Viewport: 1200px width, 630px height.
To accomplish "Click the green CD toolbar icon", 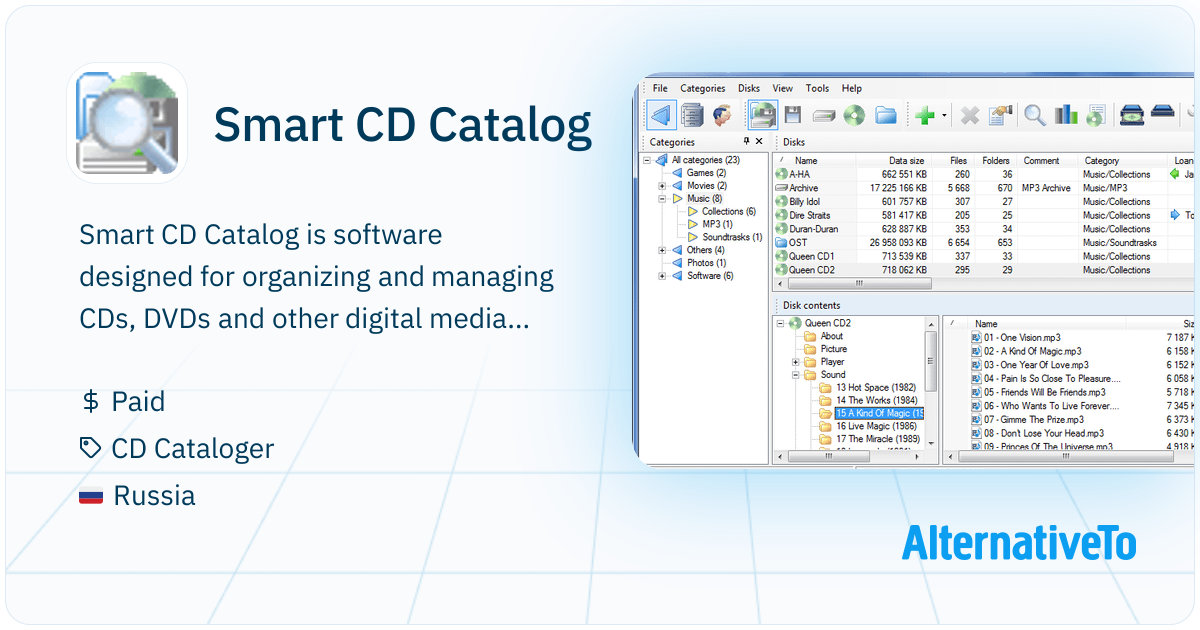I will [x=853, y=115].
